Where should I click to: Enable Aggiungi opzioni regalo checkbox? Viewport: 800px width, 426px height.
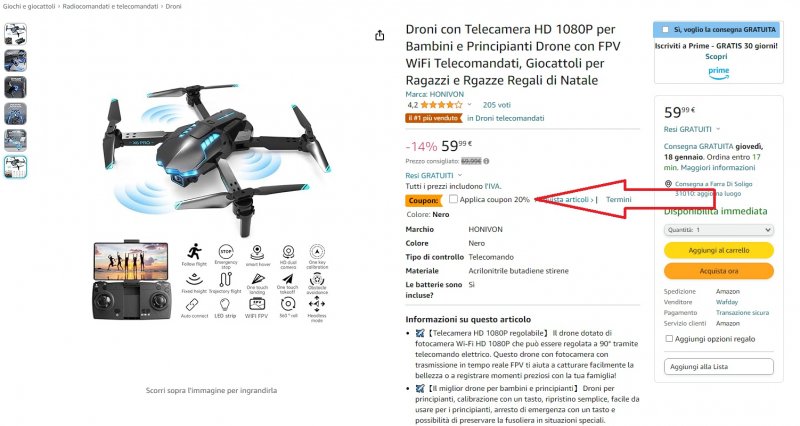pos(669,338)
